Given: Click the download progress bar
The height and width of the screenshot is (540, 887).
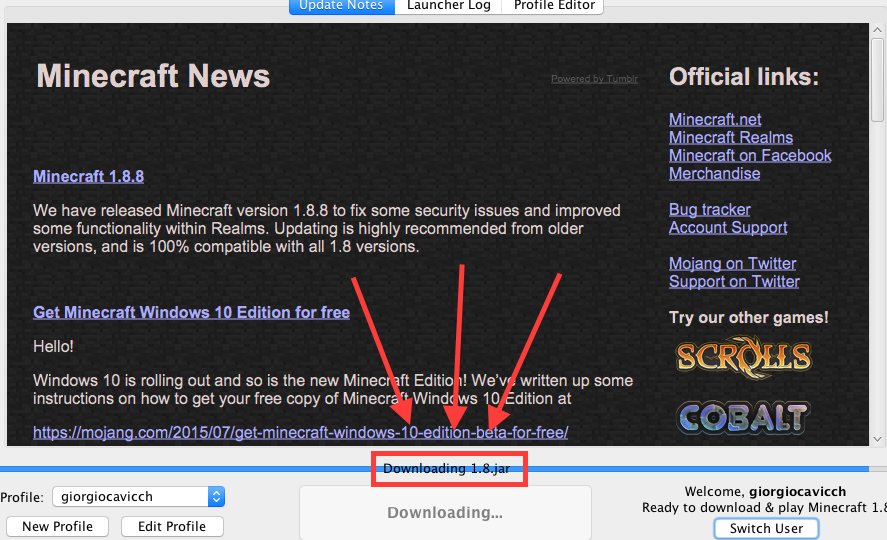Looking at the screenshot, I should [x=444, y=469].
